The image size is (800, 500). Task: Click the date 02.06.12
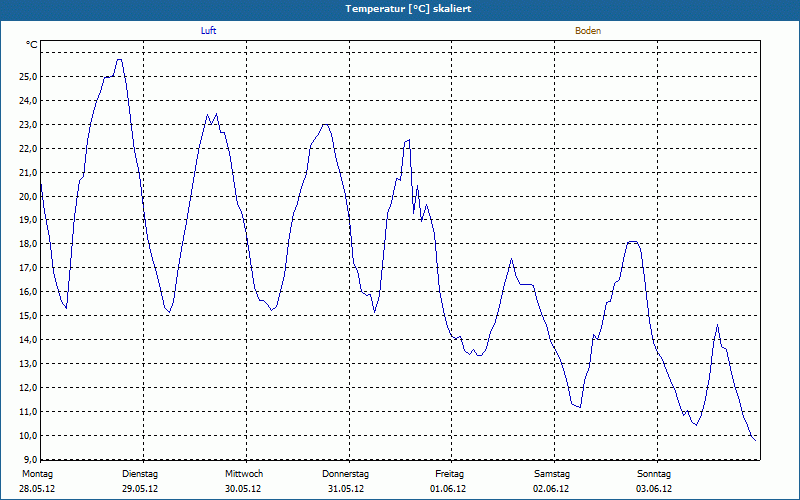click(551, 489)
